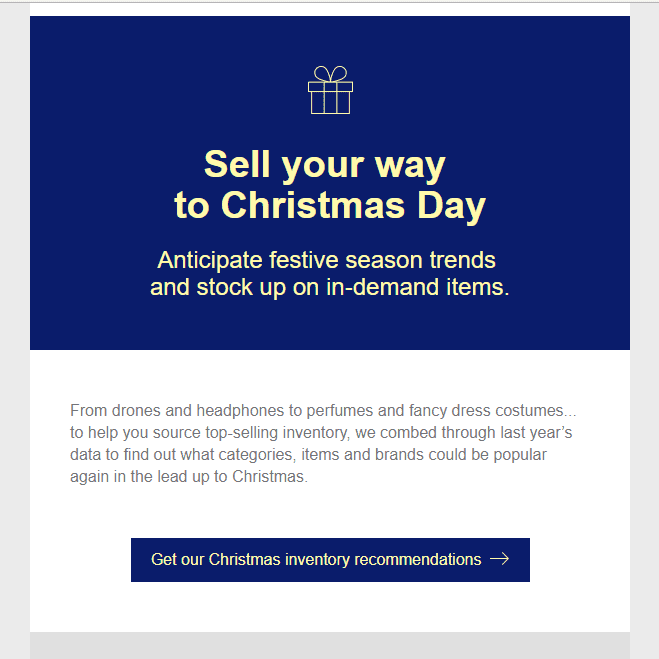Viewport: 659px width, 659px height.
Task: Select 'Anticipate festive season trends' subheading line
Action: pyautogui.click(x=327, y=260)
